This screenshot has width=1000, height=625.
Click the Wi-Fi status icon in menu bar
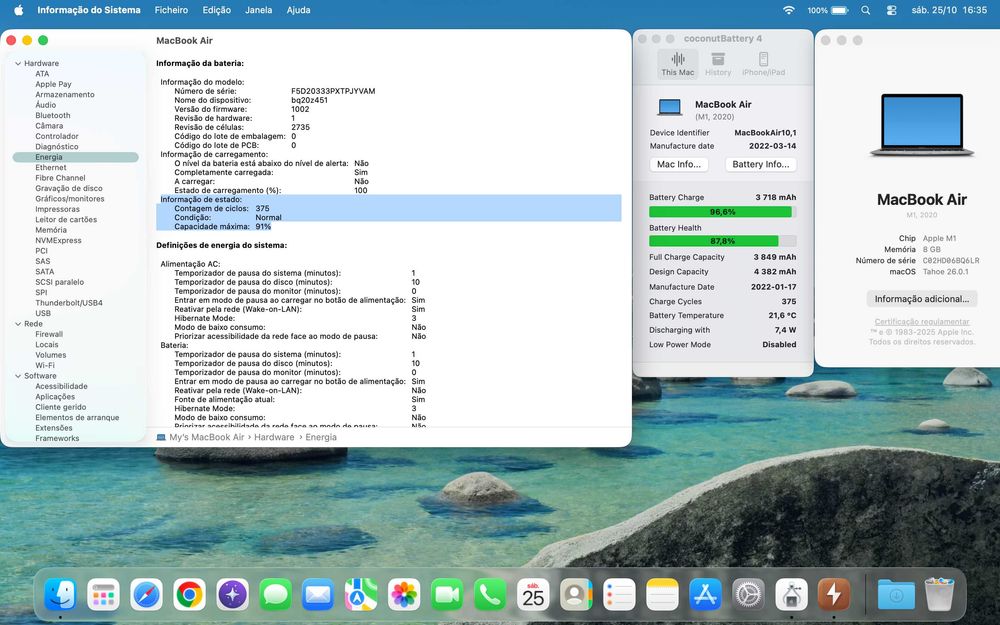[789, 10]
